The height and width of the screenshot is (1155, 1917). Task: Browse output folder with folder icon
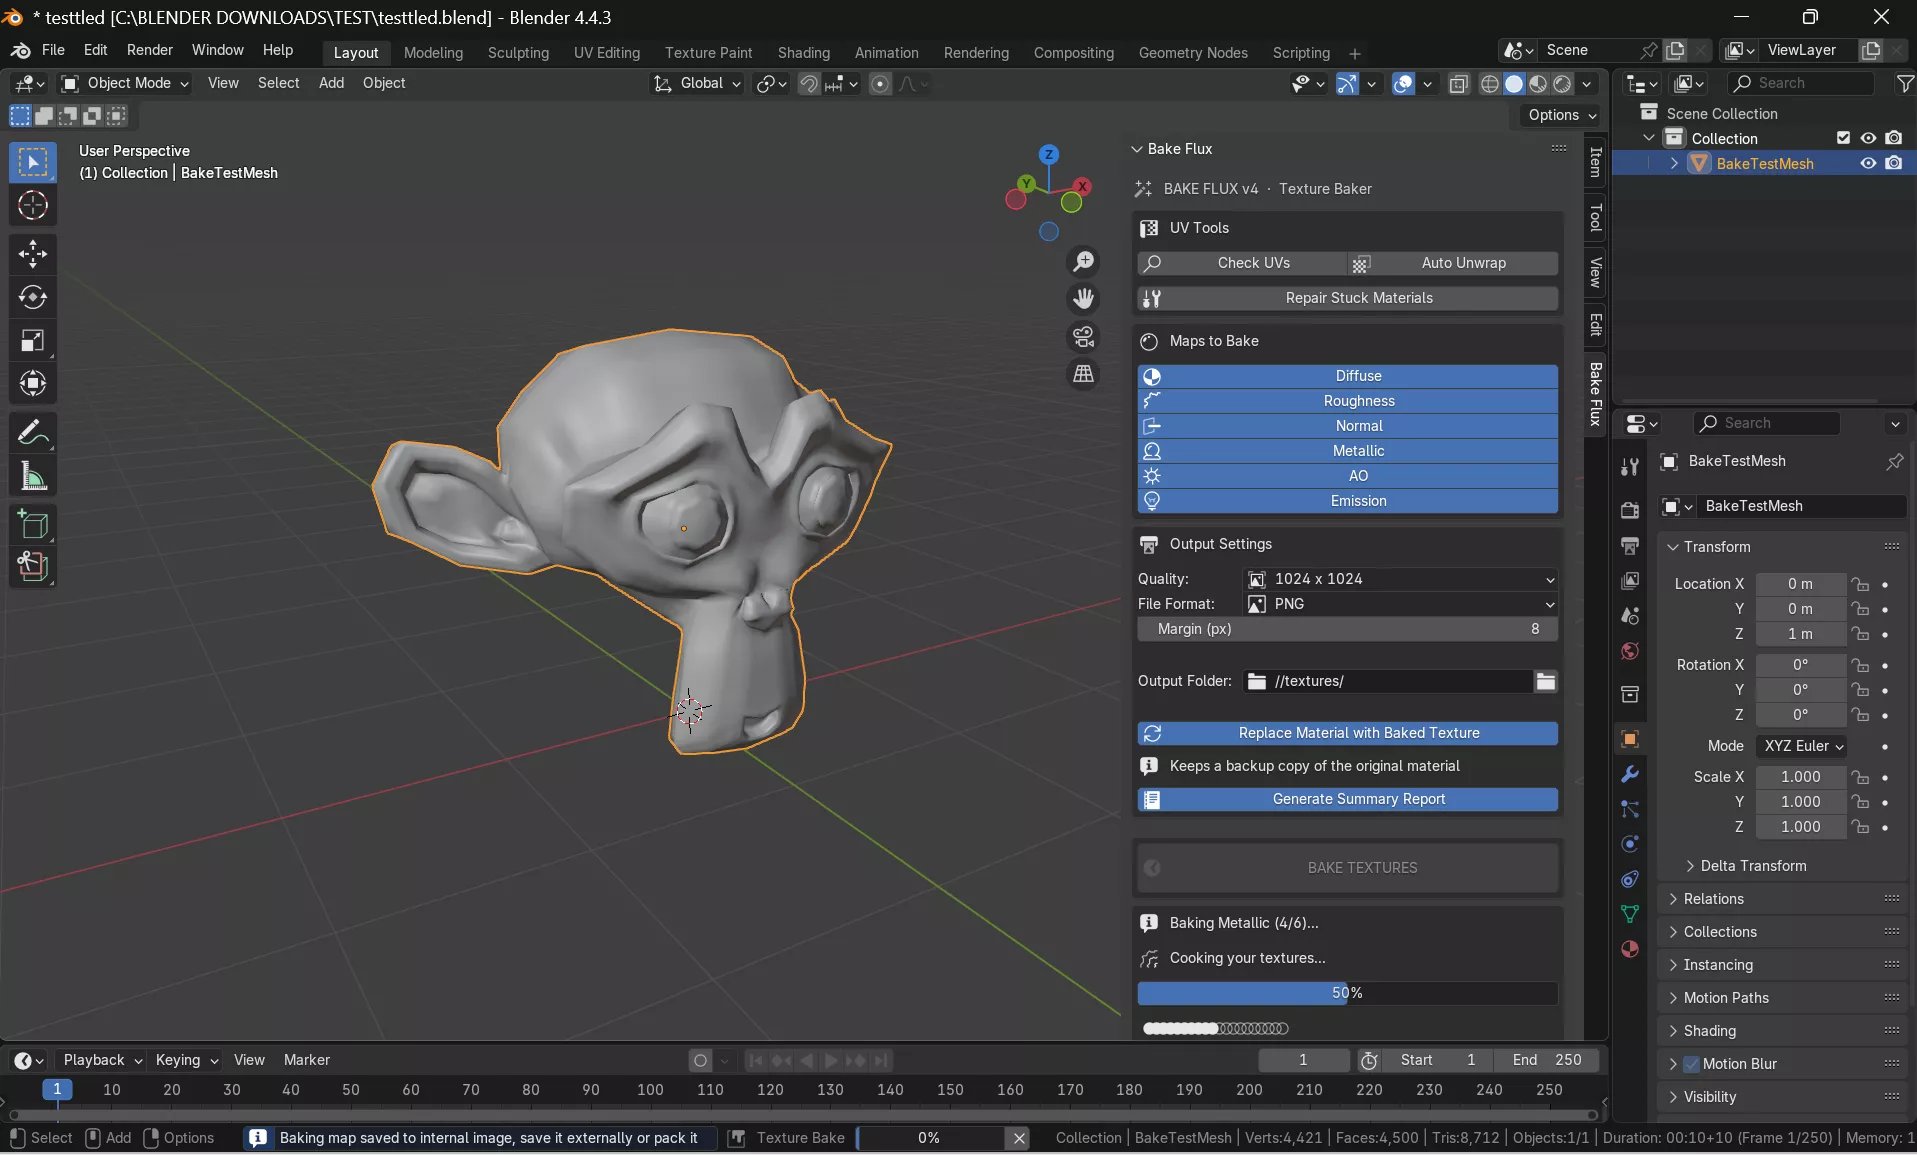(1546, 682)
